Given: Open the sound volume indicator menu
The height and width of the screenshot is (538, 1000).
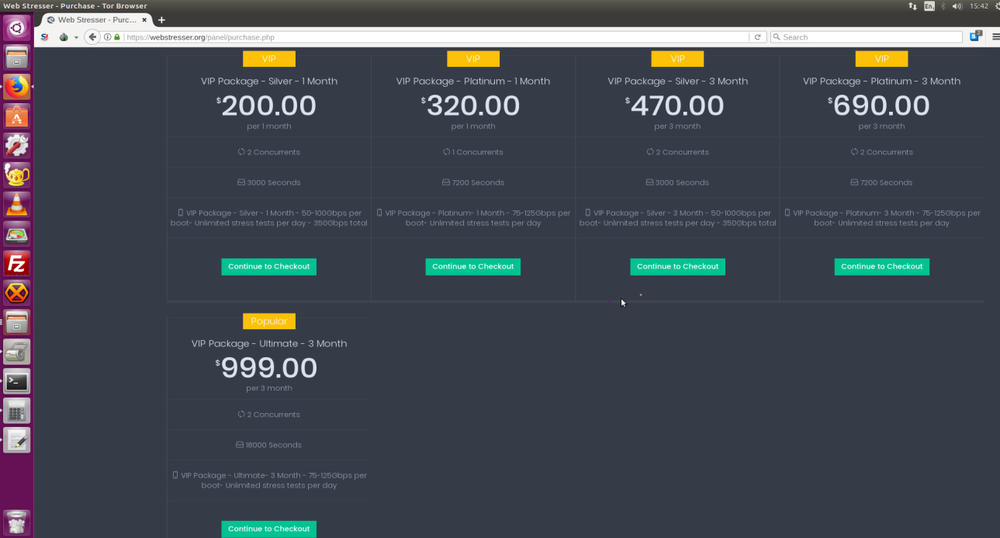Looking at the screenshot, I should (957, 6).
